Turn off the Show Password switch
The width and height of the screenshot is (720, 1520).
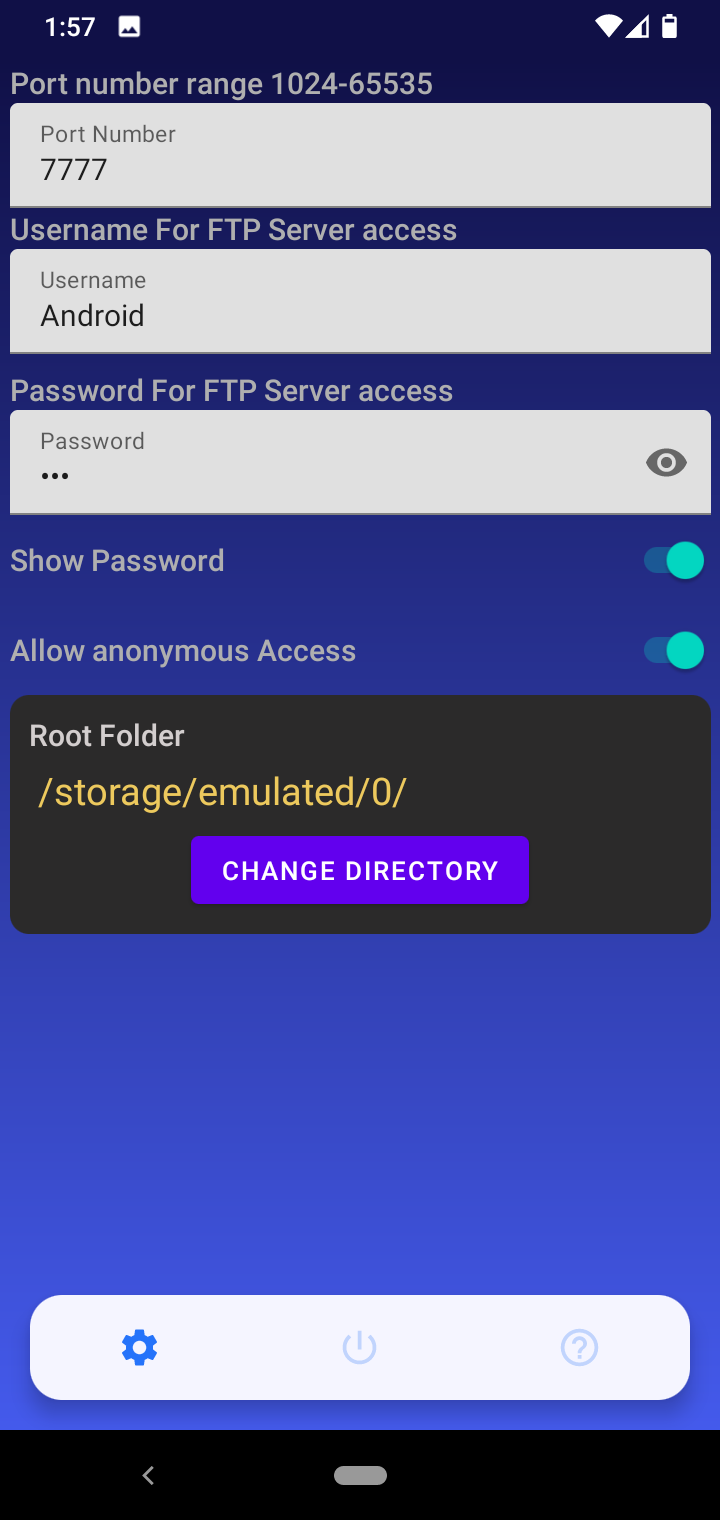[x=673, y=560]
